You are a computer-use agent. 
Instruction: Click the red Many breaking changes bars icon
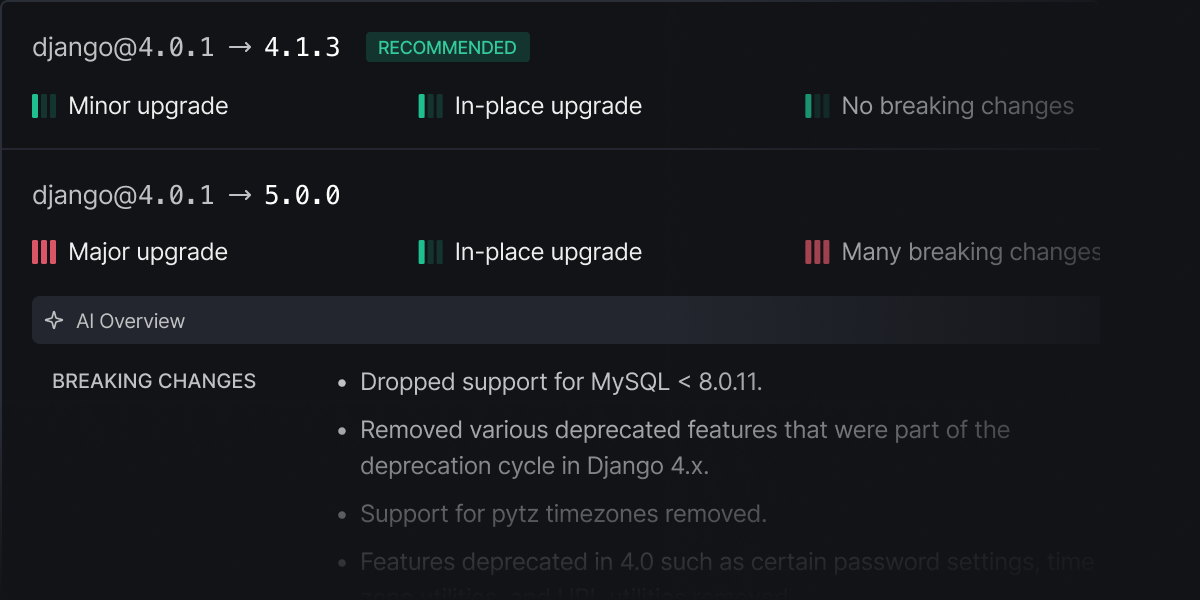coord(817,252)
